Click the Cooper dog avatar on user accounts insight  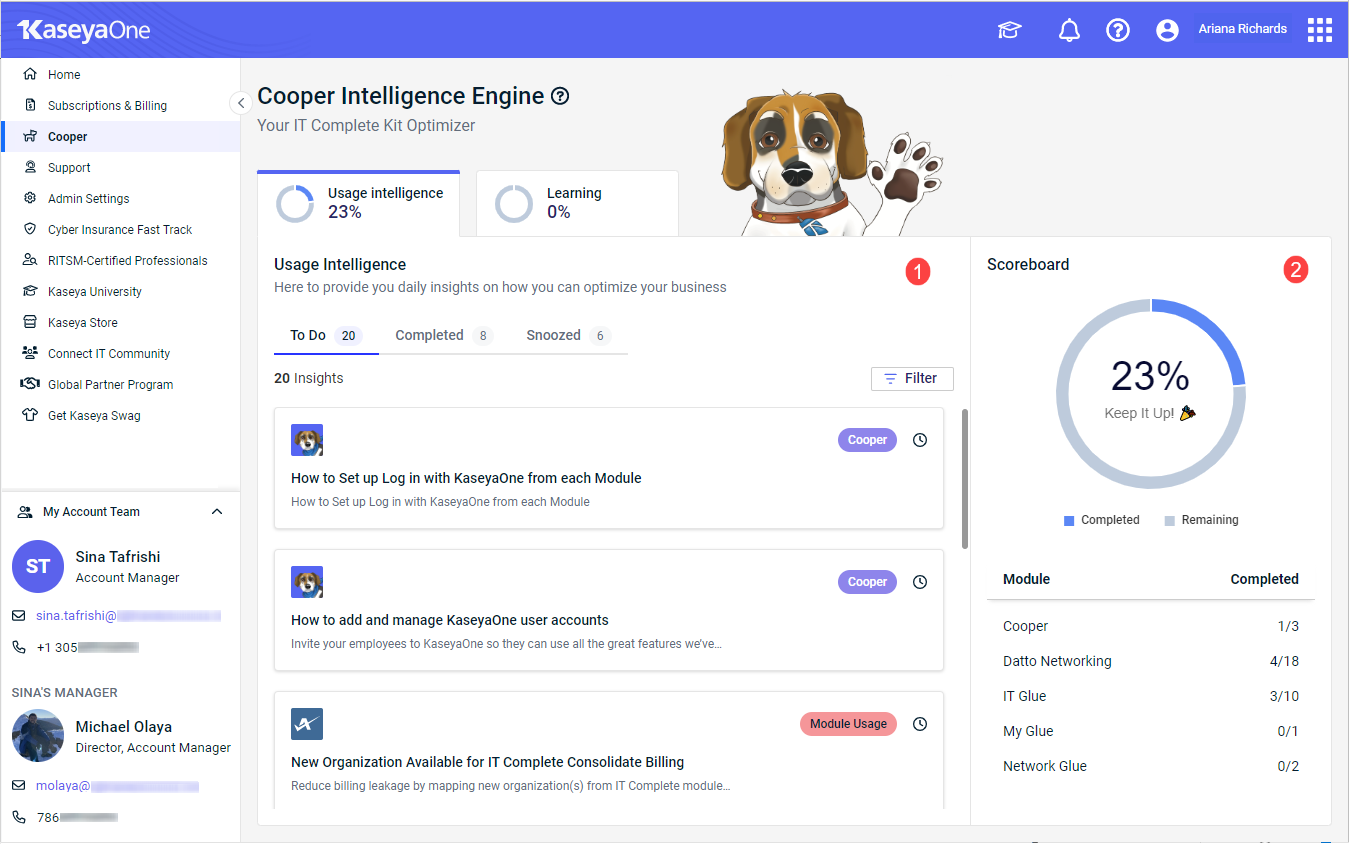click(307, 582)
